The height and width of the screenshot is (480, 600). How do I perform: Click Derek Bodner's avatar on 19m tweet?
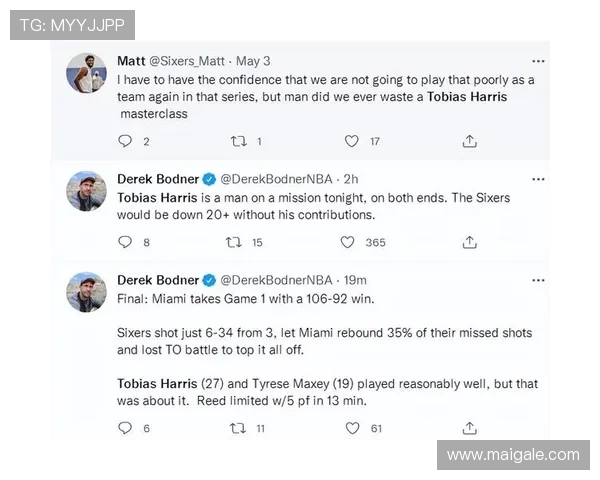click(86, 291)
